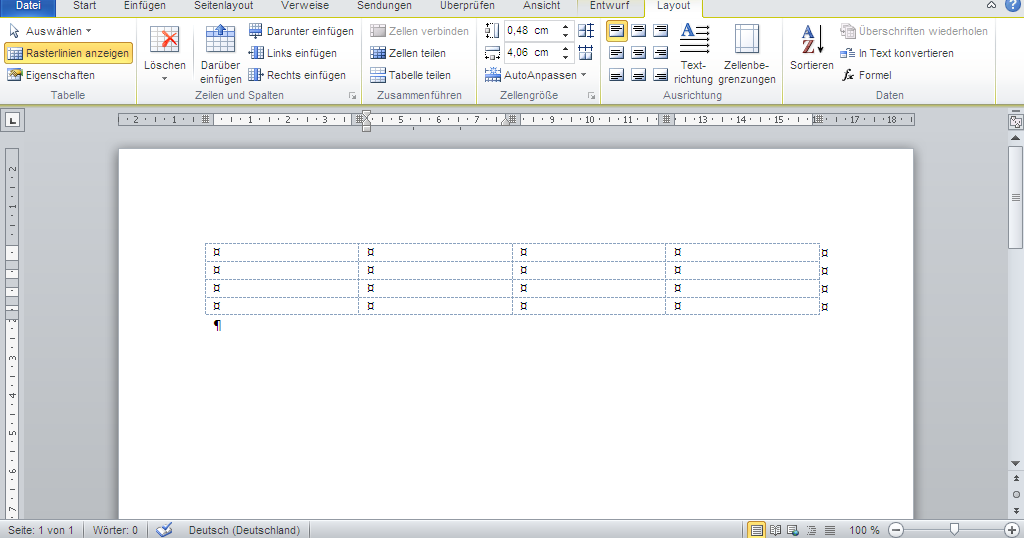Viewport: 1024px width, 538px height.
Task: Switch to the Entwurf tab
Action: coord(609,7)
